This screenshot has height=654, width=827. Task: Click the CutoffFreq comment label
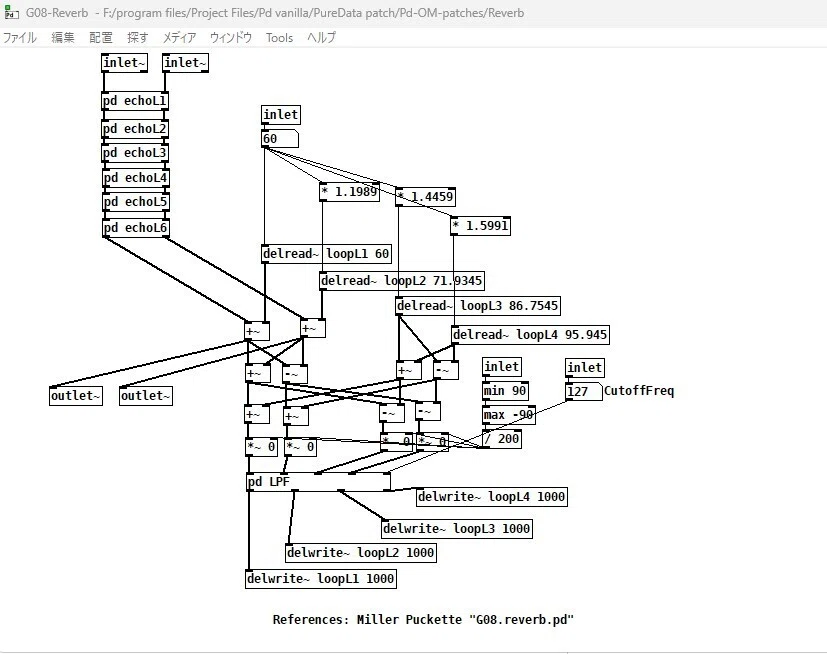coord(639,391)
